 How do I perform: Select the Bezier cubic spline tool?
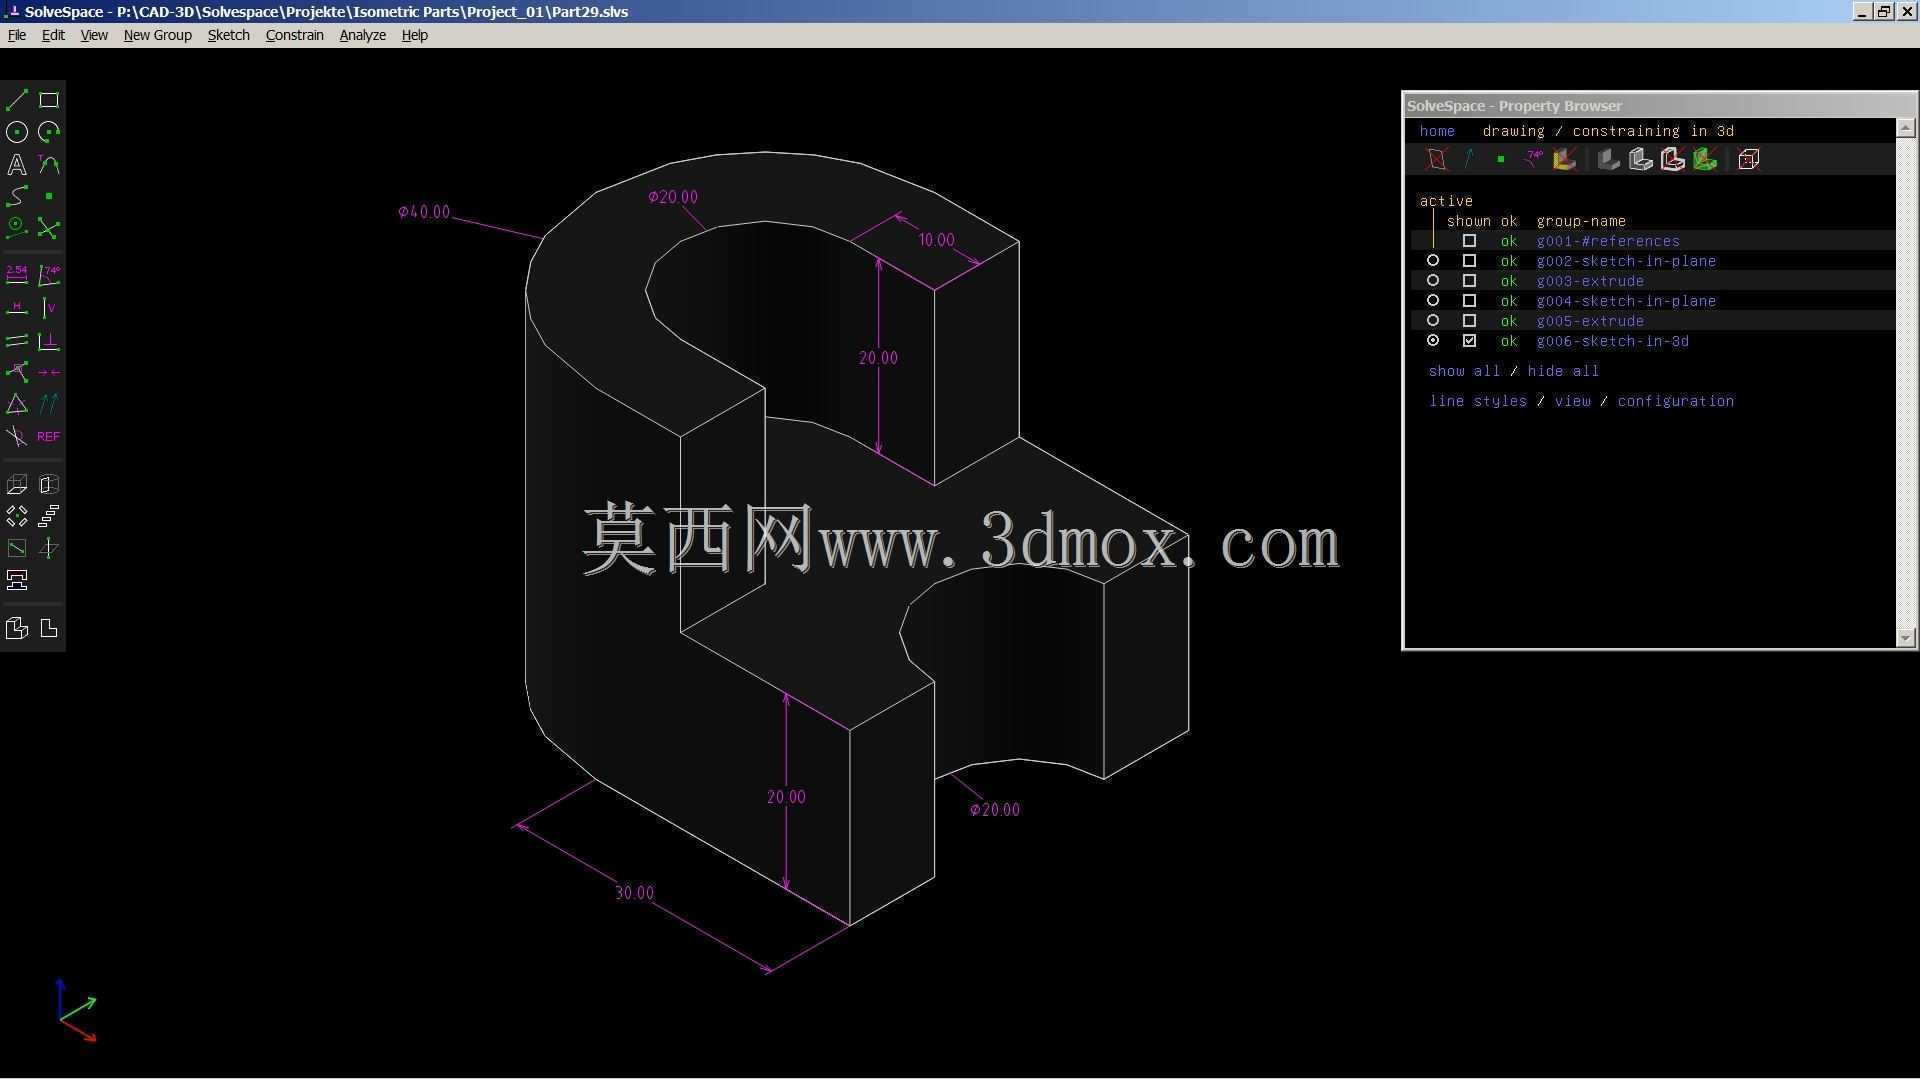point(17,196)
